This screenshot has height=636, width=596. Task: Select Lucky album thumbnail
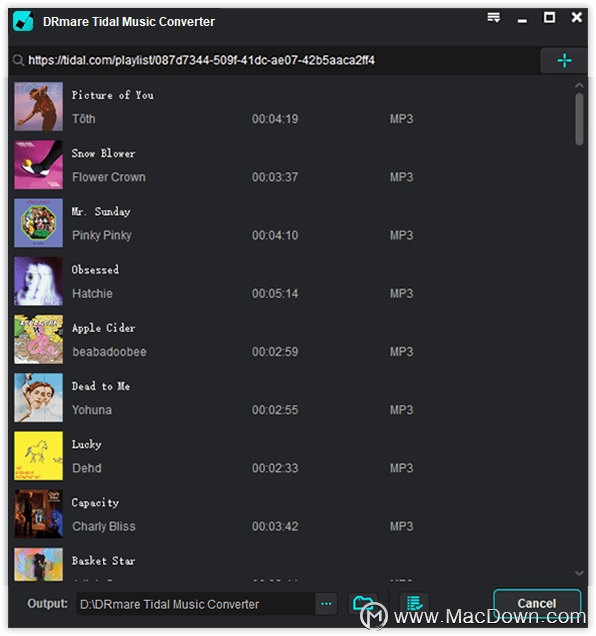tap(39, 456)
